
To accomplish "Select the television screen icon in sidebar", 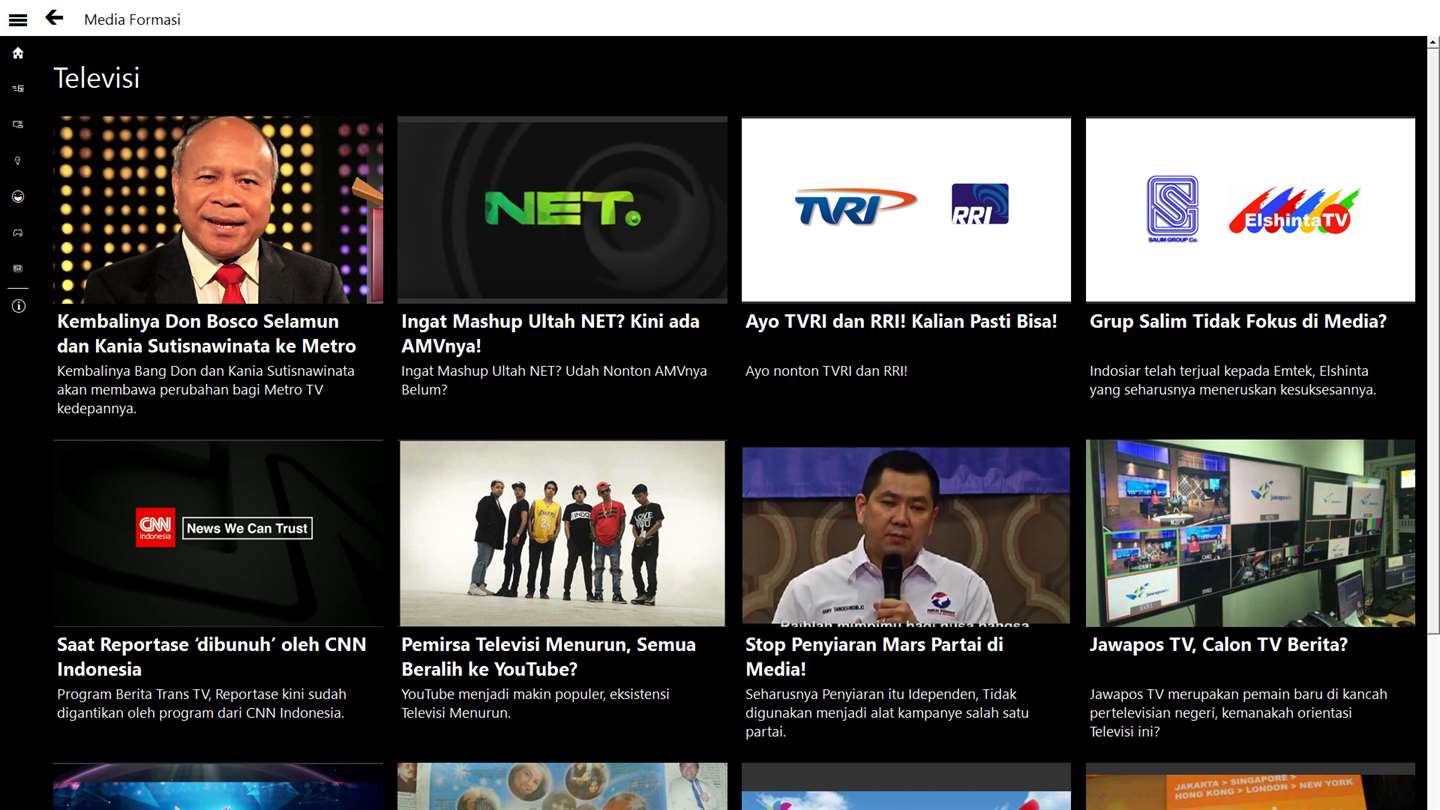I will tap(18, 125).
